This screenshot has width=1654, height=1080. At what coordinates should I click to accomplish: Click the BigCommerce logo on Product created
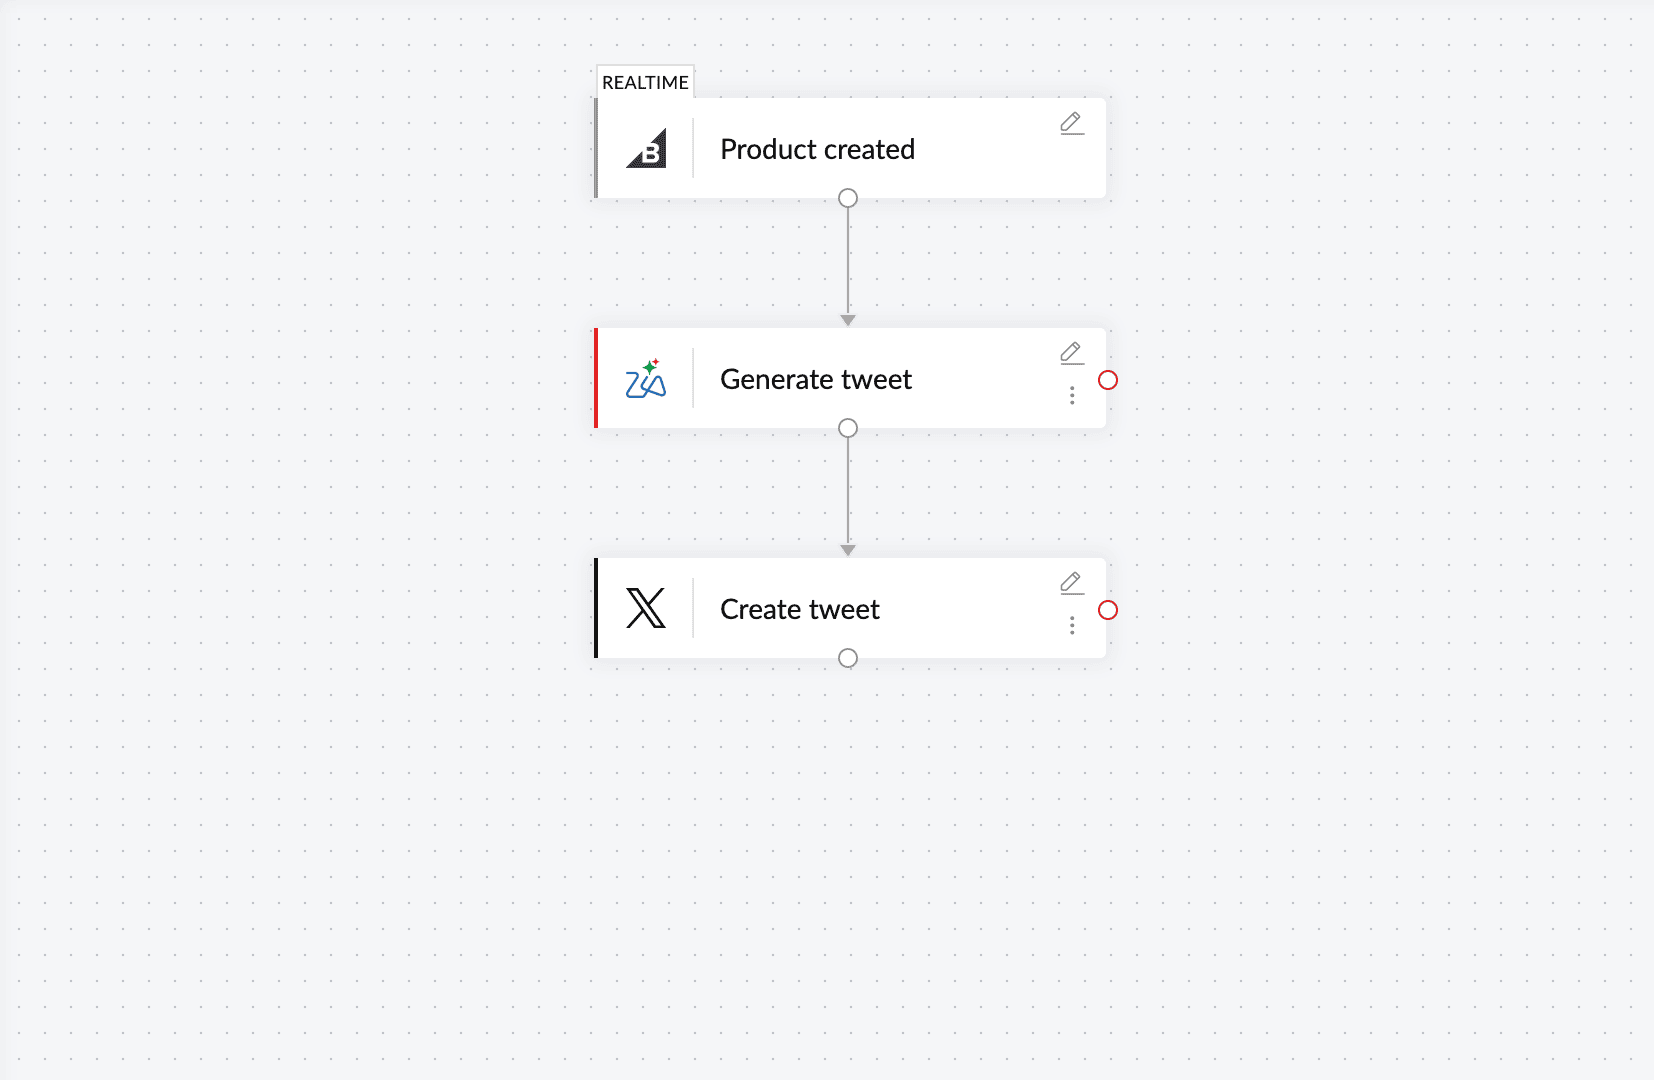(646, 149)
